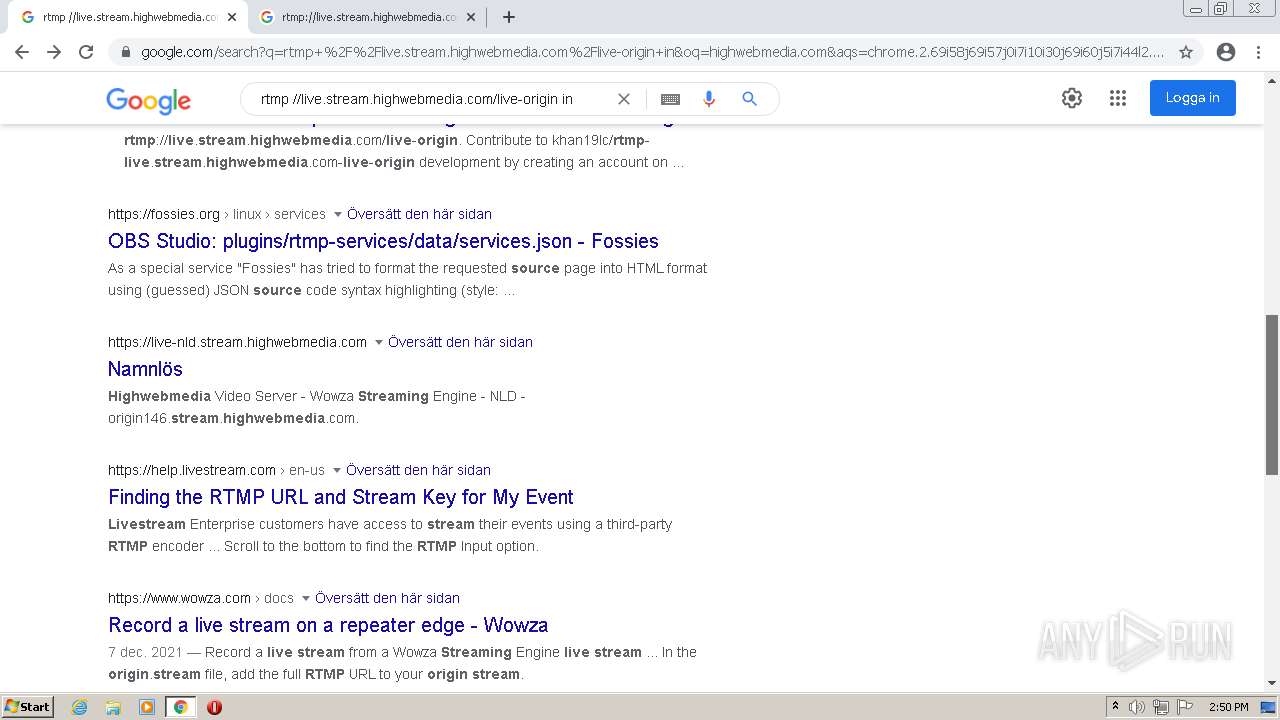Click the browser forward arrow
The image size is (1280, 720).
point(54,52)
